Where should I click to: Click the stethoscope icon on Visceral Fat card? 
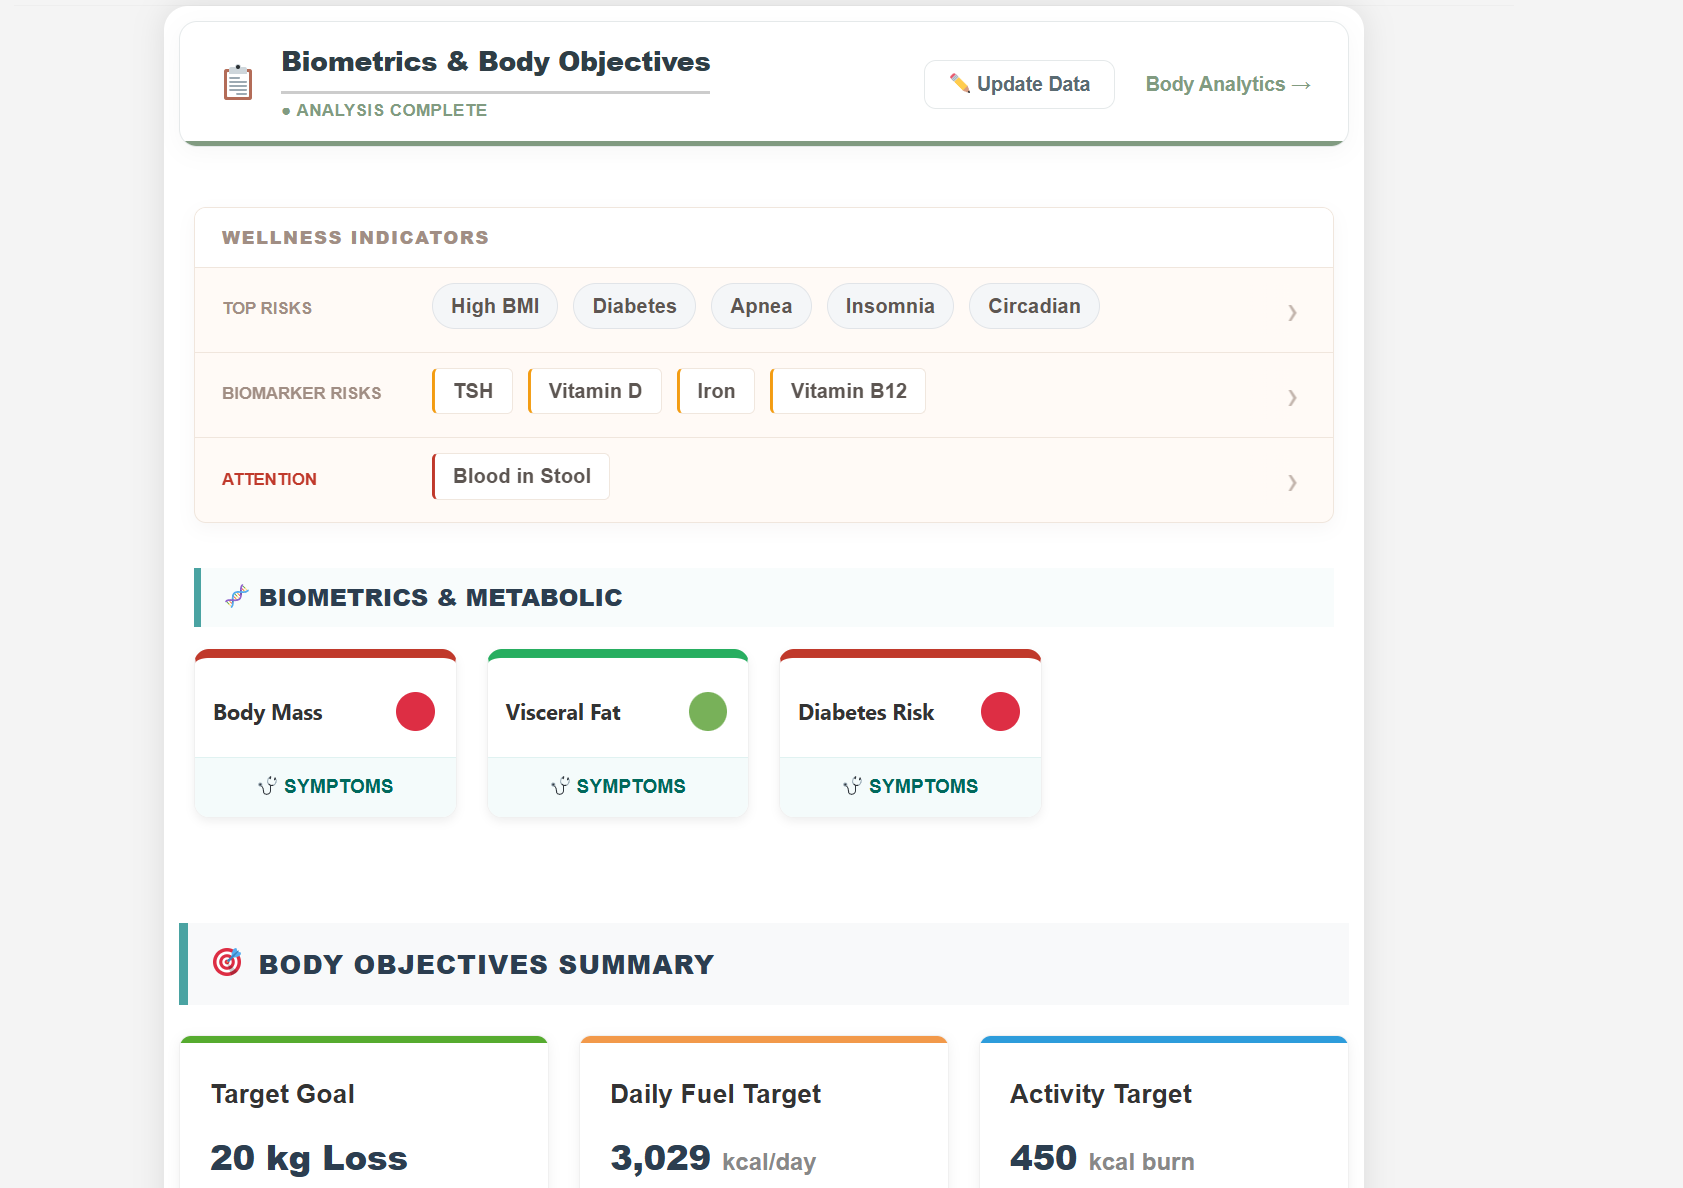[x=559, y=786]
